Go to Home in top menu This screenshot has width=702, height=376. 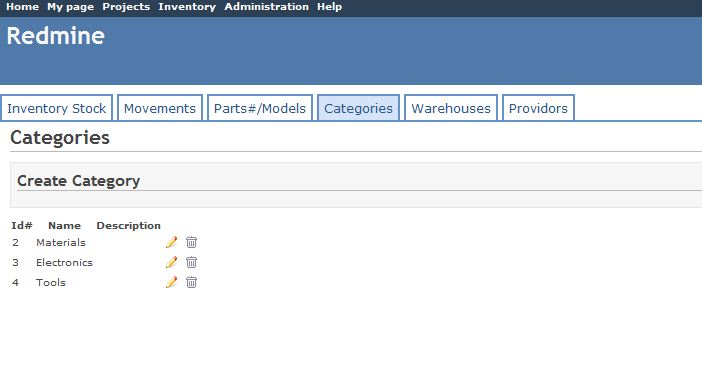22,7
